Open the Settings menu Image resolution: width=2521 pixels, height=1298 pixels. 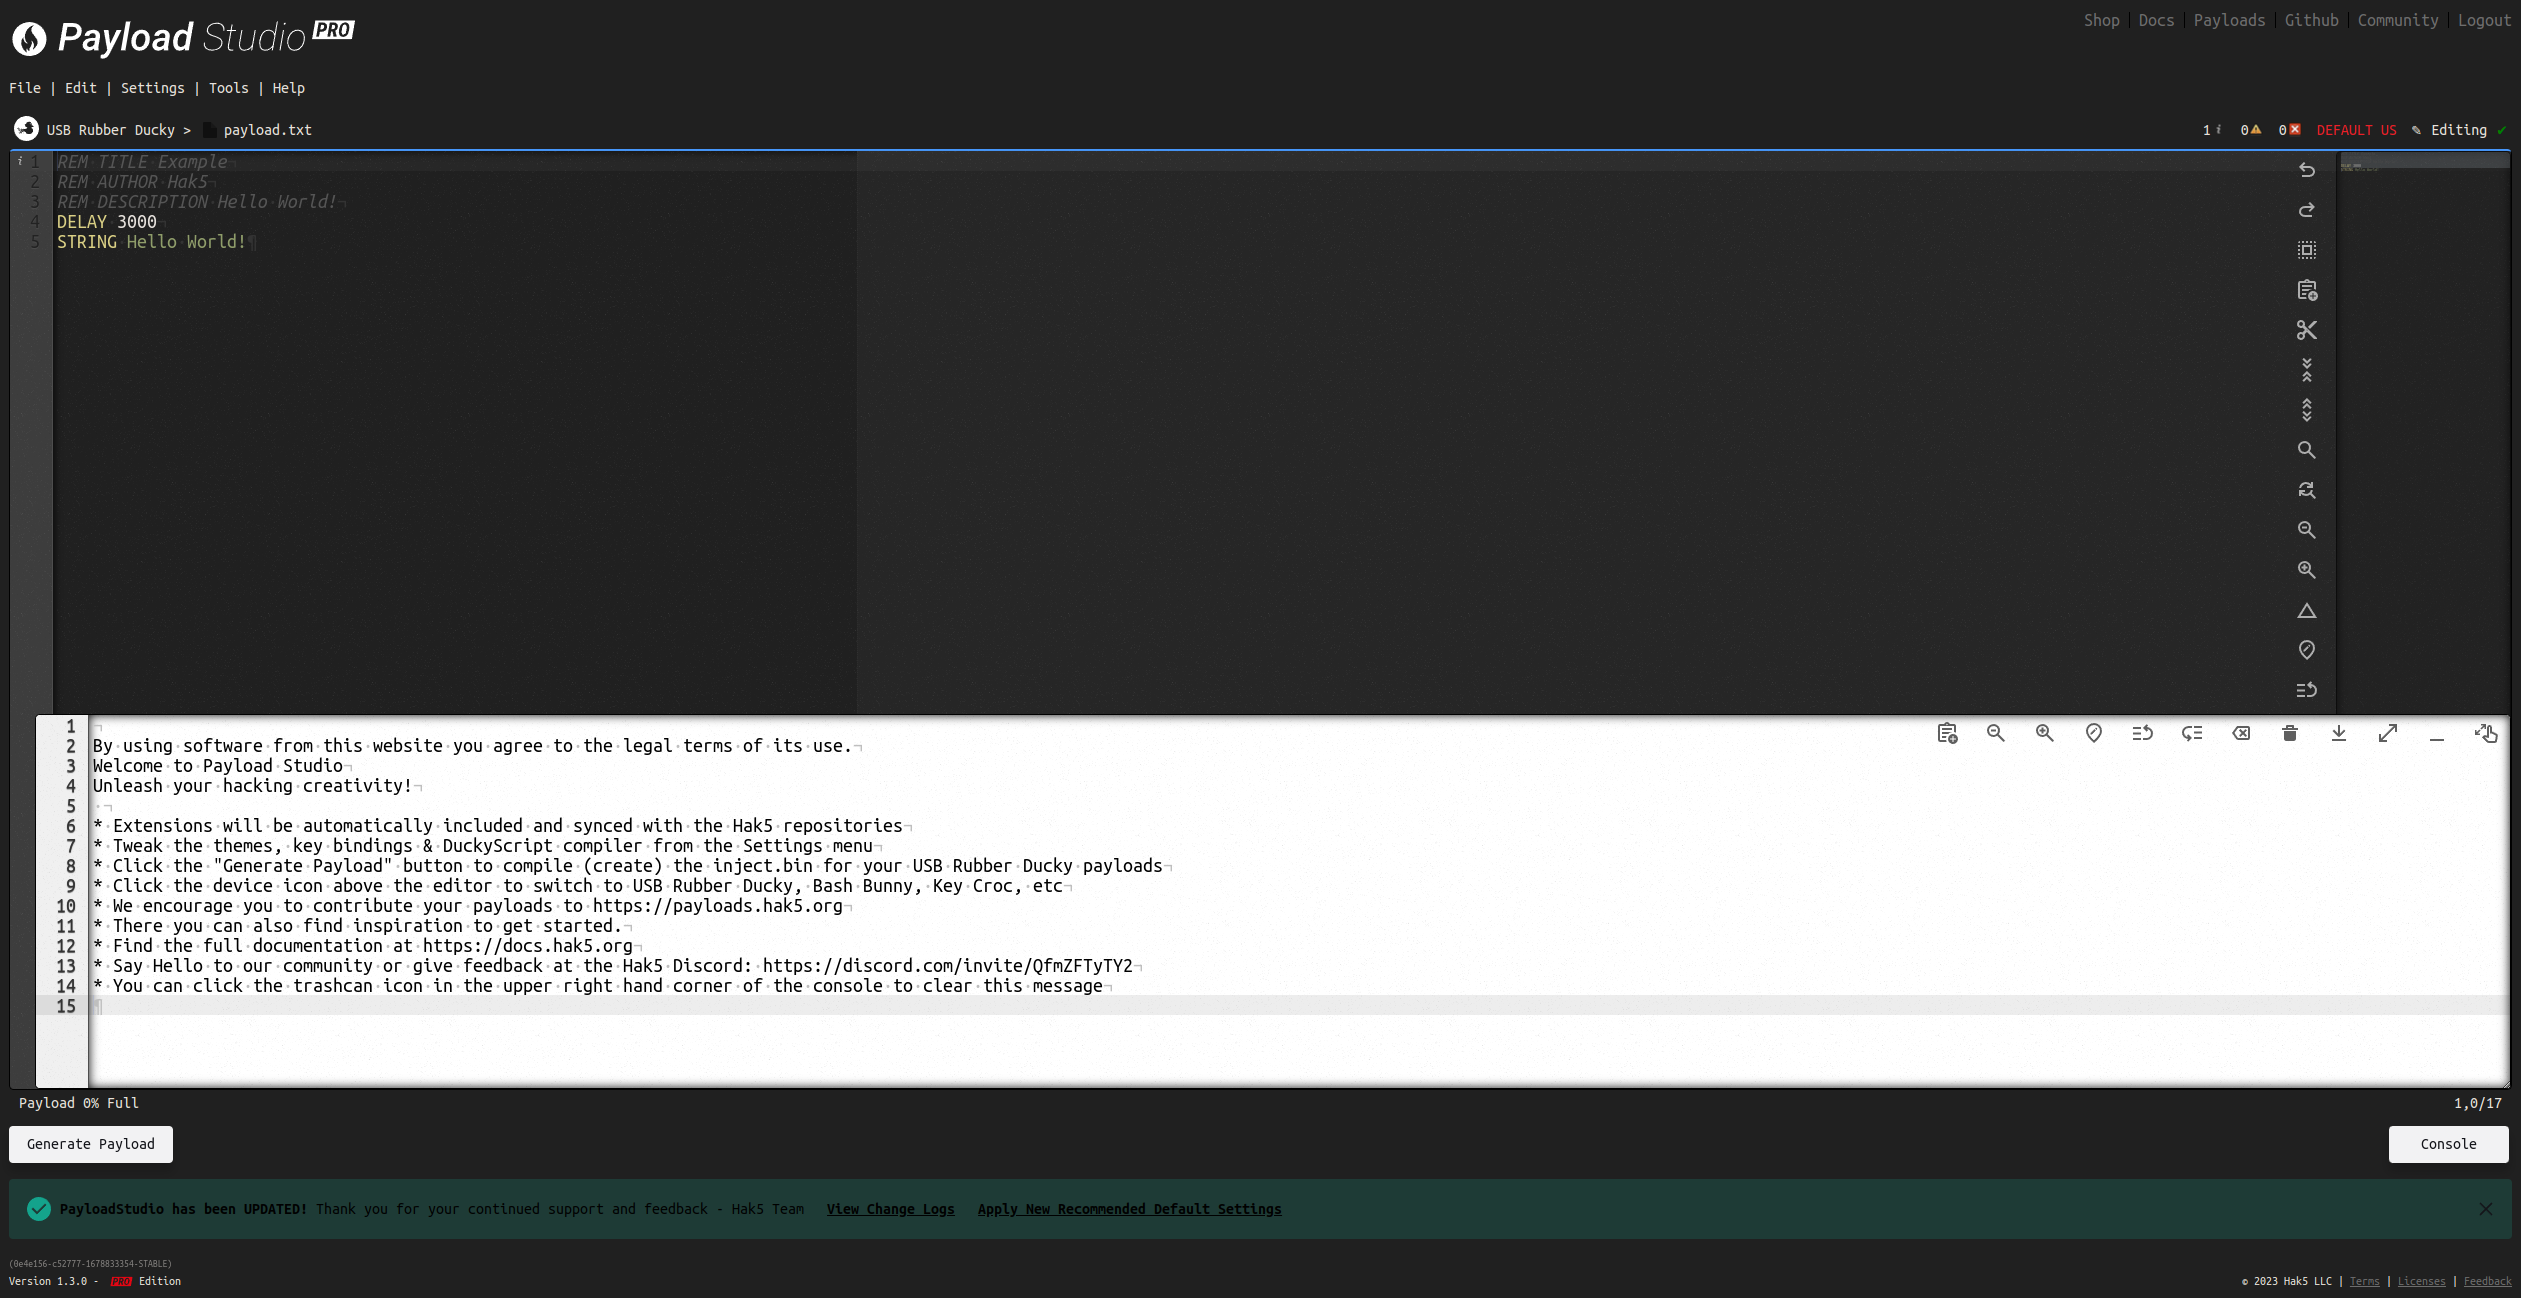[x=153, y=88]
